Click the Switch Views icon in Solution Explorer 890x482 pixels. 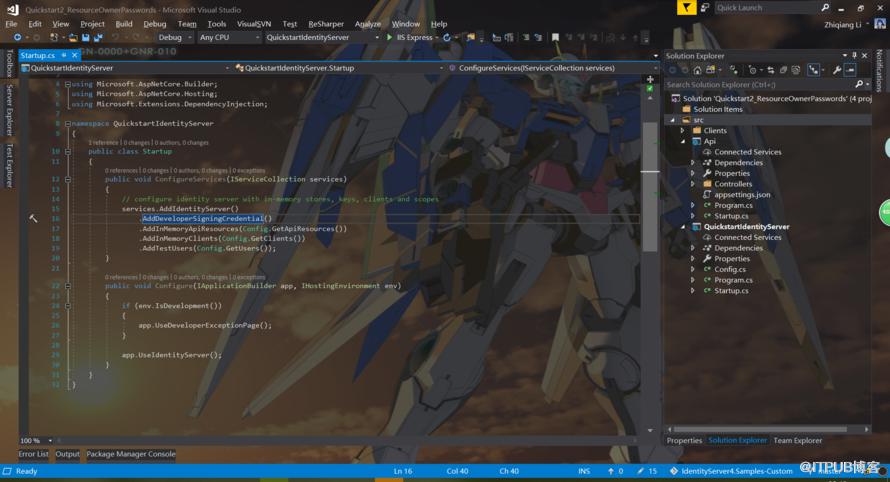(710, 70)
